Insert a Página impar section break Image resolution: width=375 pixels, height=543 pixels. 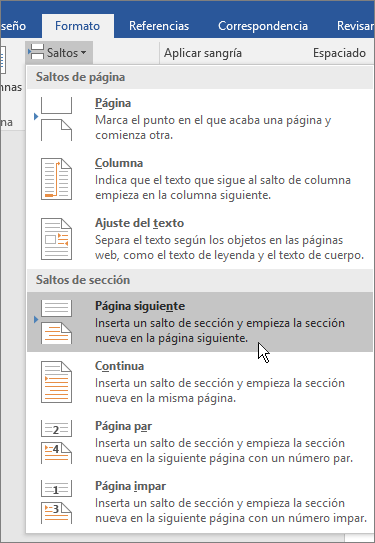pyautogui.click(x=200, y=502)
